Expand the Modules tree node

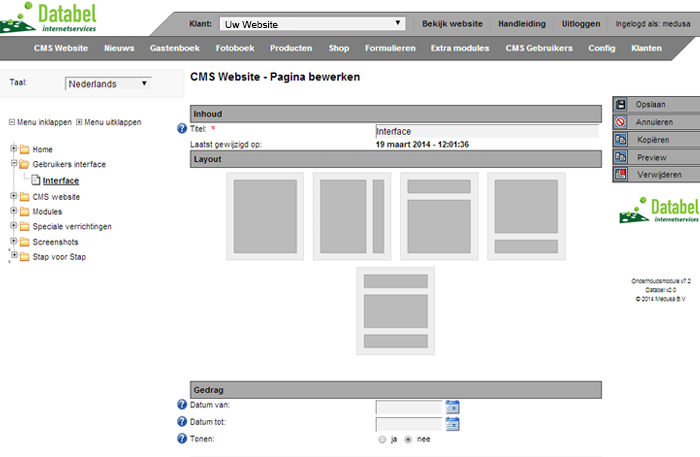point(13,211)
